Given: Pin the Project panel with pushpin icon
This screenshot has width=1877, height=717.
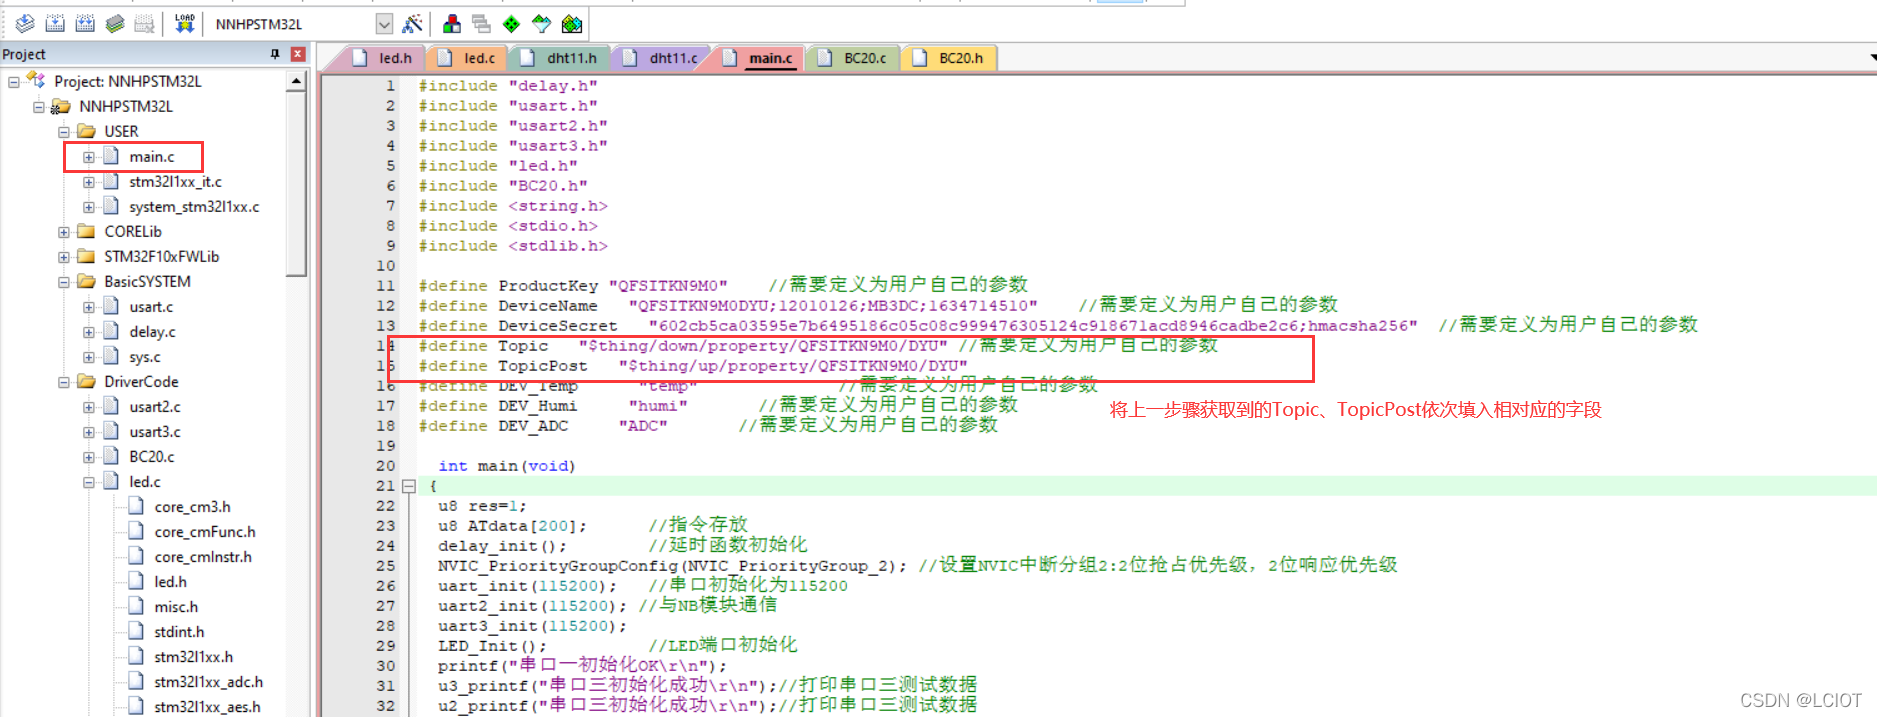Looking at the screenshot, I should (275, 54).
